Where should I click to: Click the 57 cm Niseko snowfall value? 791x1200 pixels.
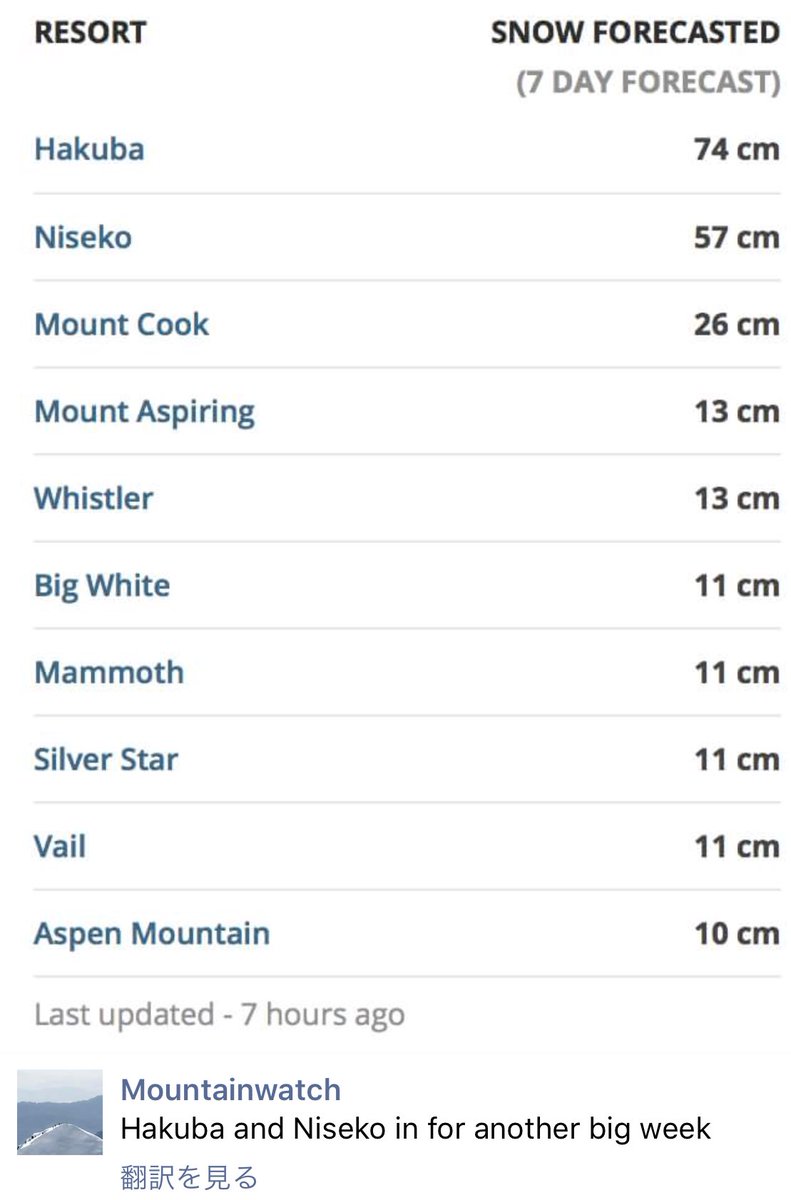pos(736,238)
